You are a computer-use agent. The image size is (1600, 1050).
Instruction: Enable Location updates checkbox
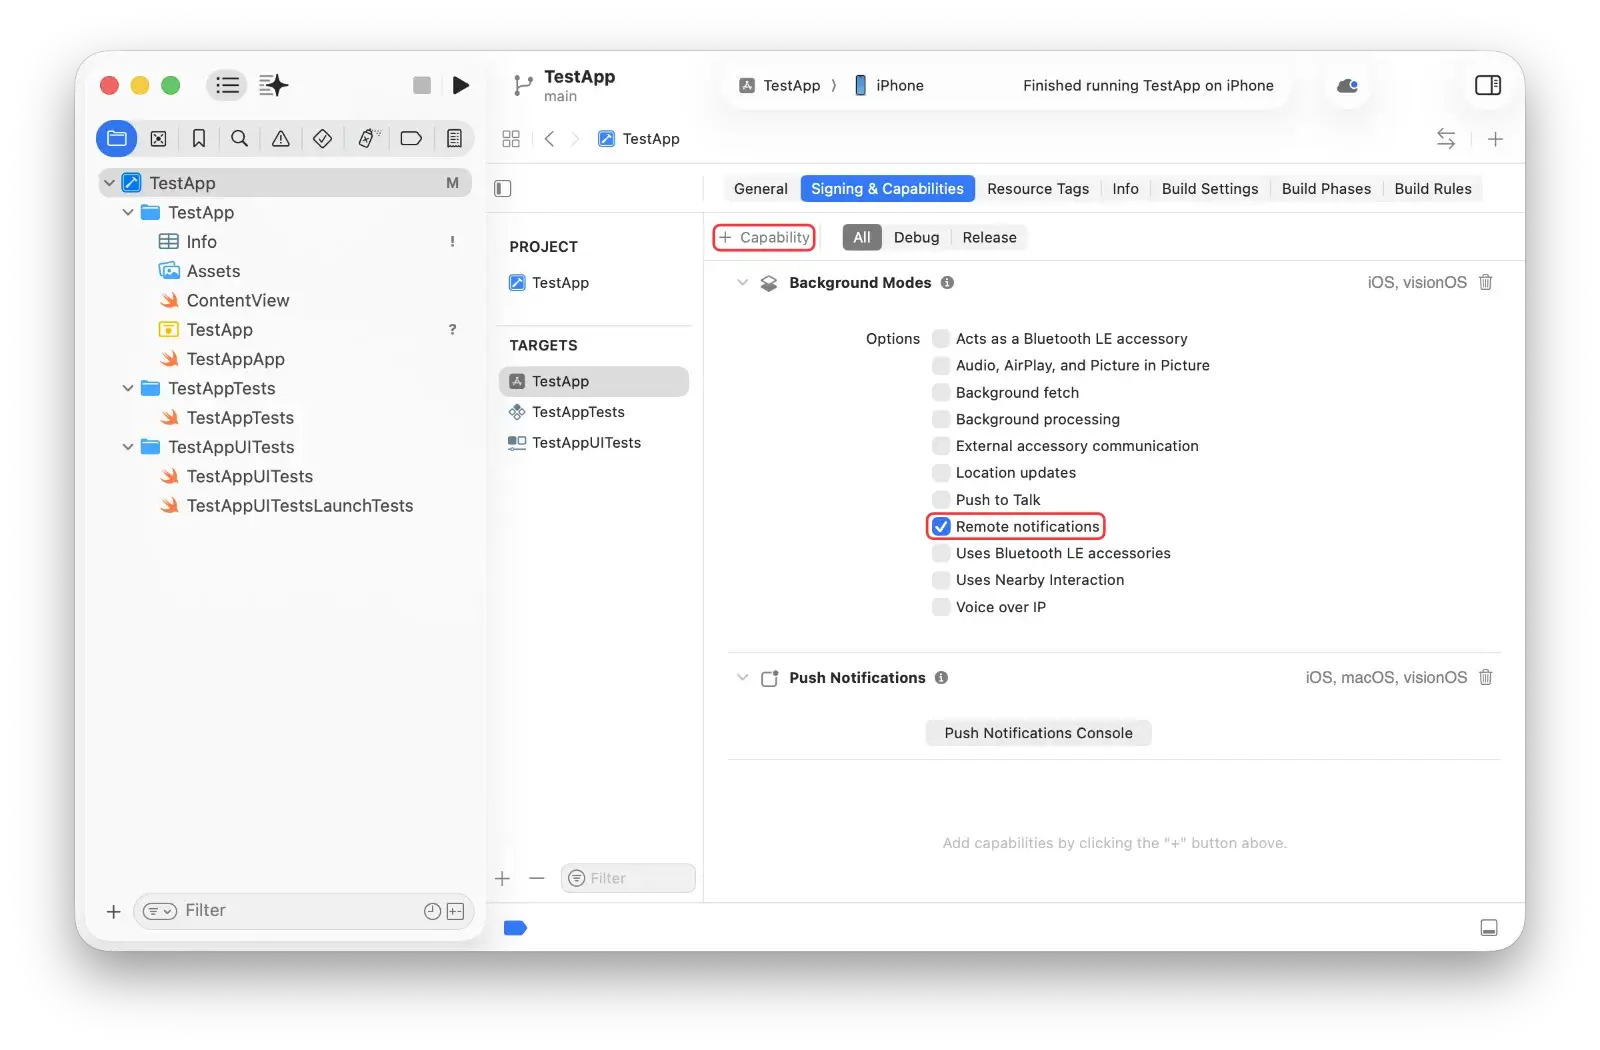point(941,473)
